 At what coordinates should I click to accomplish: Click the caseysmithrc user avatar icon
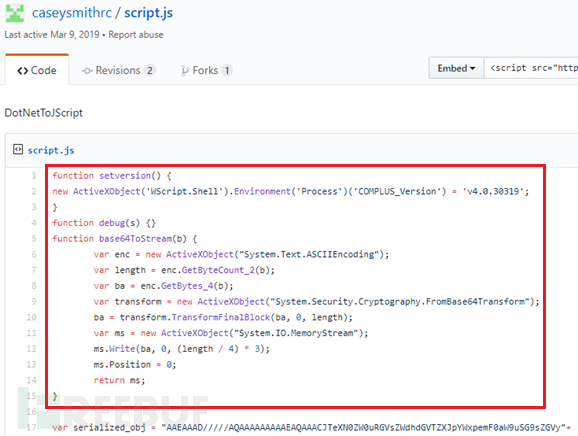click(15, 13)
